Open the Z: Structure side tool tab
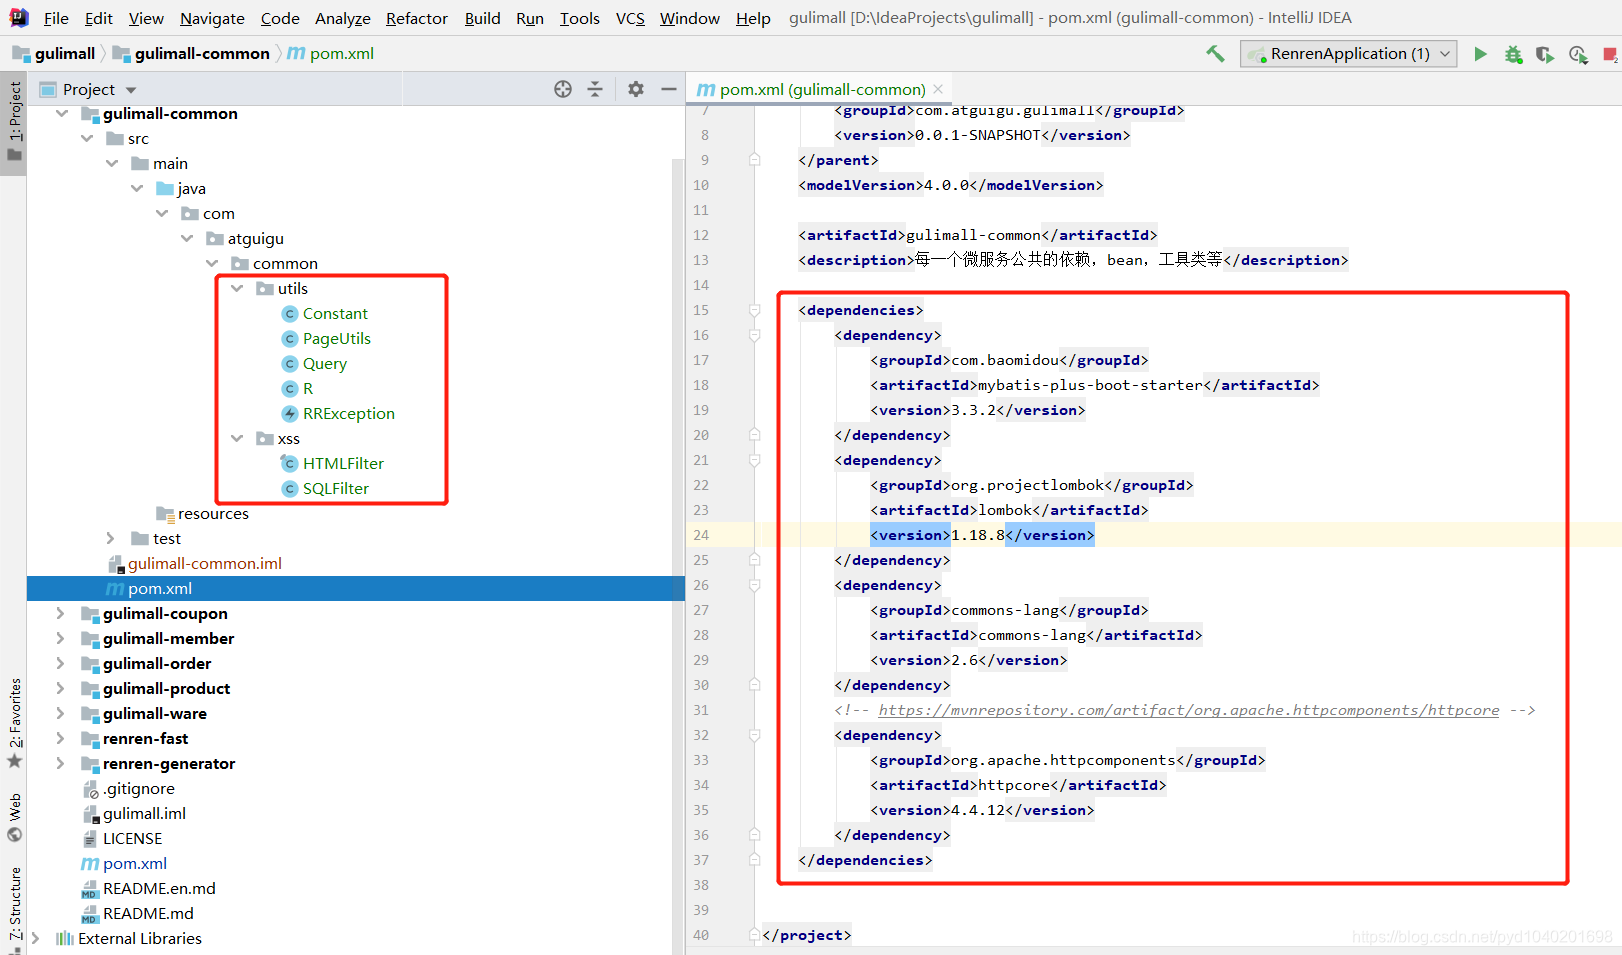Viewport: 1622px width, 955px height. pyautogui.click(x=14, y=908)
